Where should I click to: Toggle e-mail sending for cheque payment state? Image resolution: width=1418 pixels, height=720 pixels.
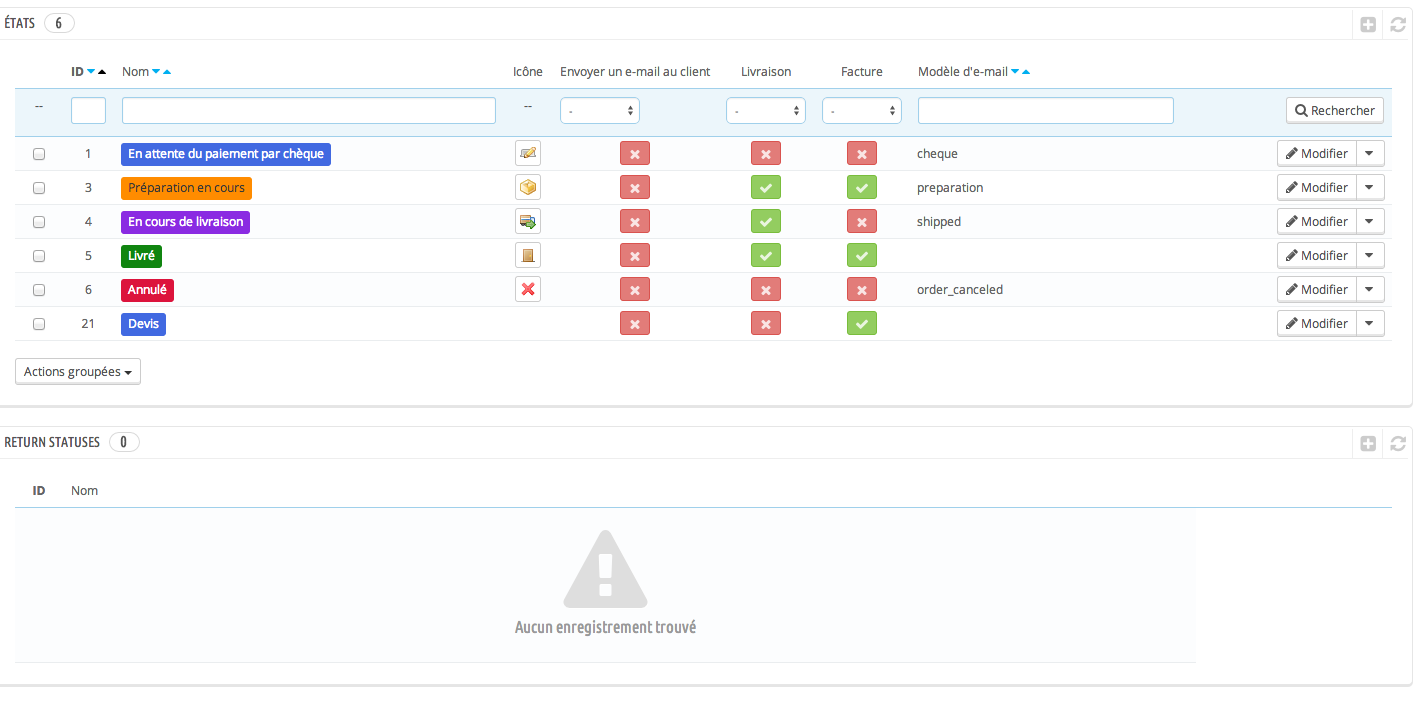tap(635, 154)
